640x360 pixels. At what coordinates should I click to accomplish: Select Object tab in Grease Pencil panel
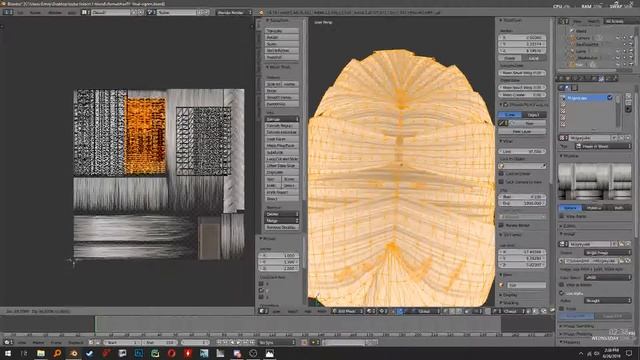533,115
